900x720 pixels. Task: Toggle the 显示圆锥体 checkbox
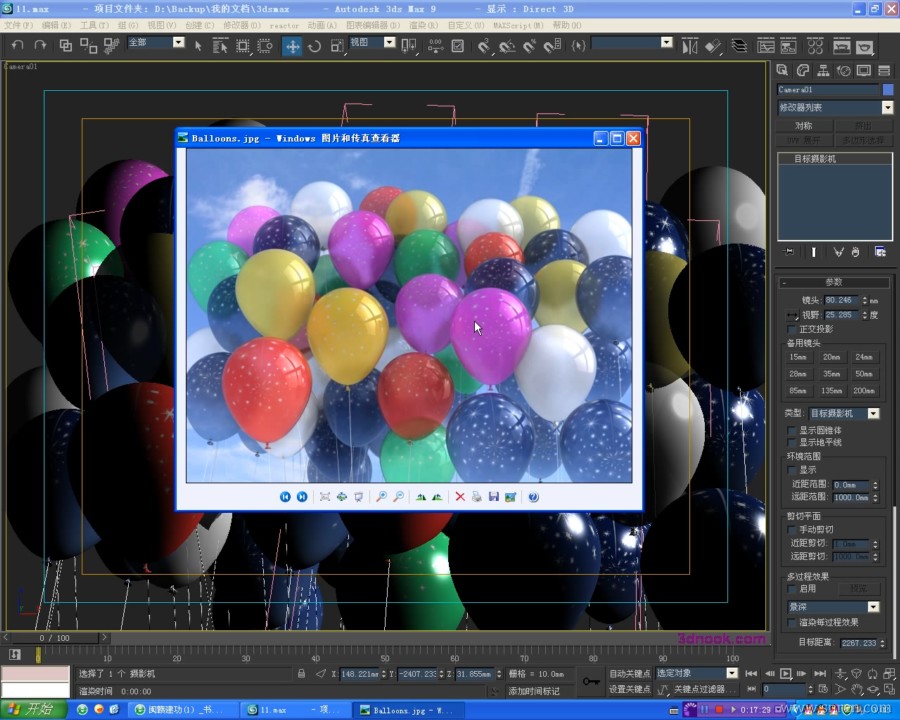click(793, 430)
